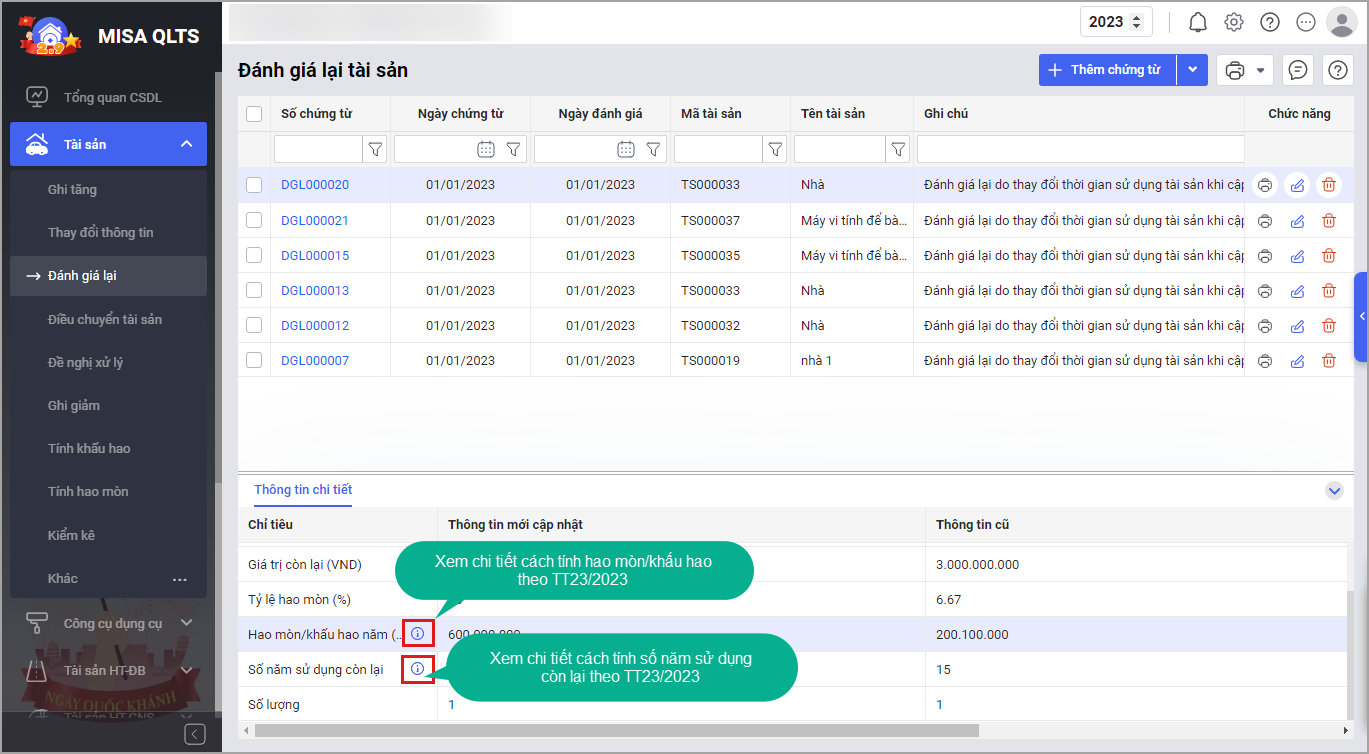Open voucher link DGL000013

coord(315,291)
